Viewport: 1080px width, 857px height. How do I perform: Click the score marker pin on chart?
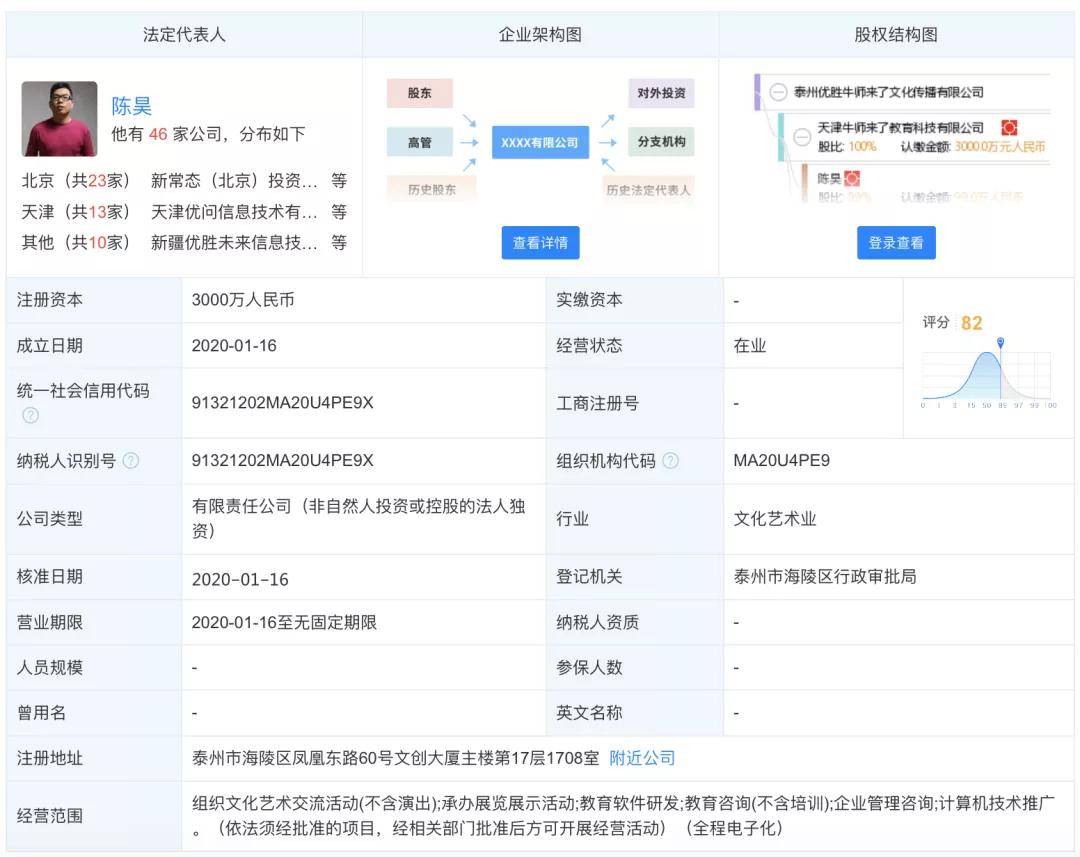pos(1000,342)
